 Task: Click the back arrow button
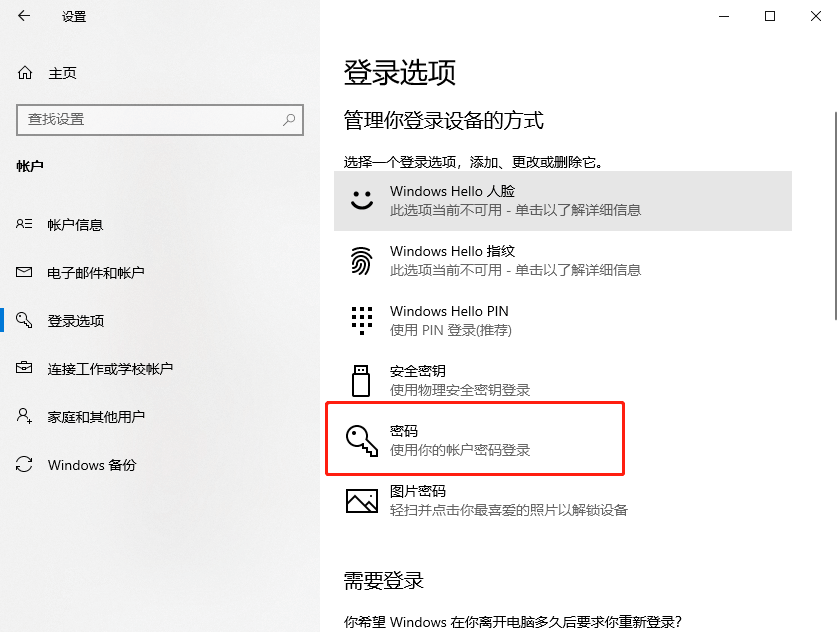point(22,16)
